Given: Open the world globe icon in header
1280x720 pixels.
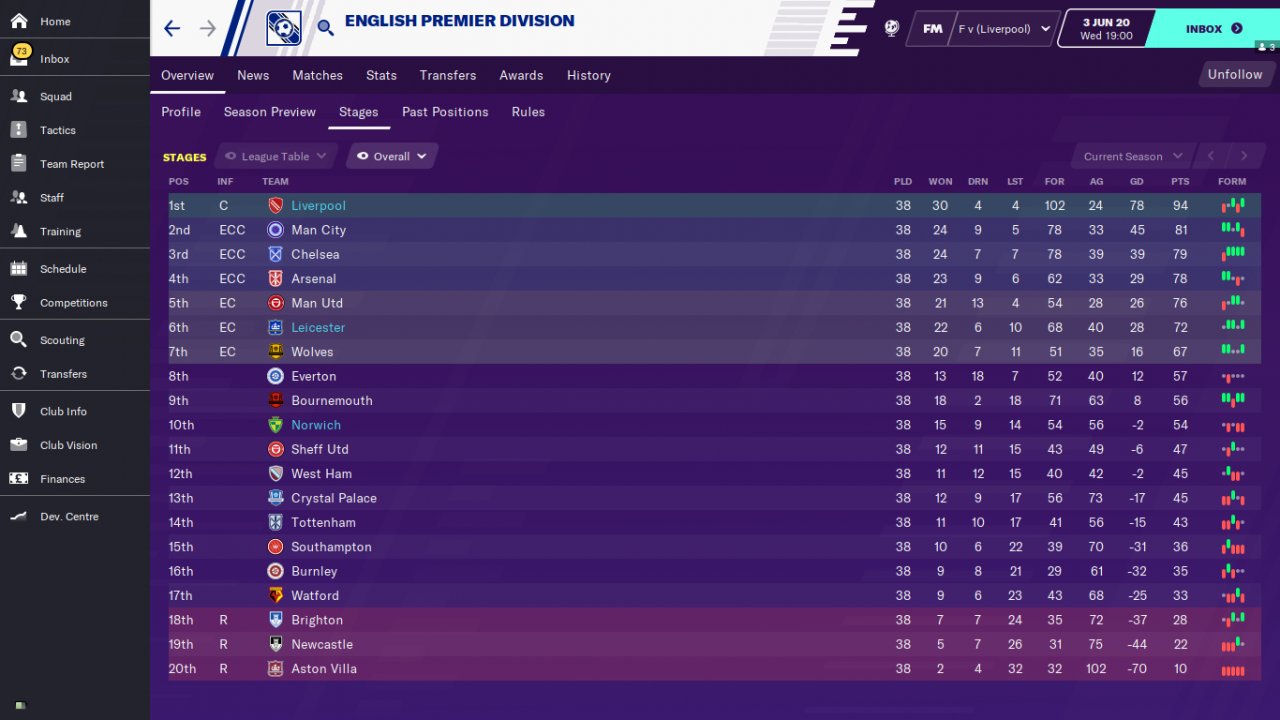Looking at the screenshot, I should tap(891, 28).
